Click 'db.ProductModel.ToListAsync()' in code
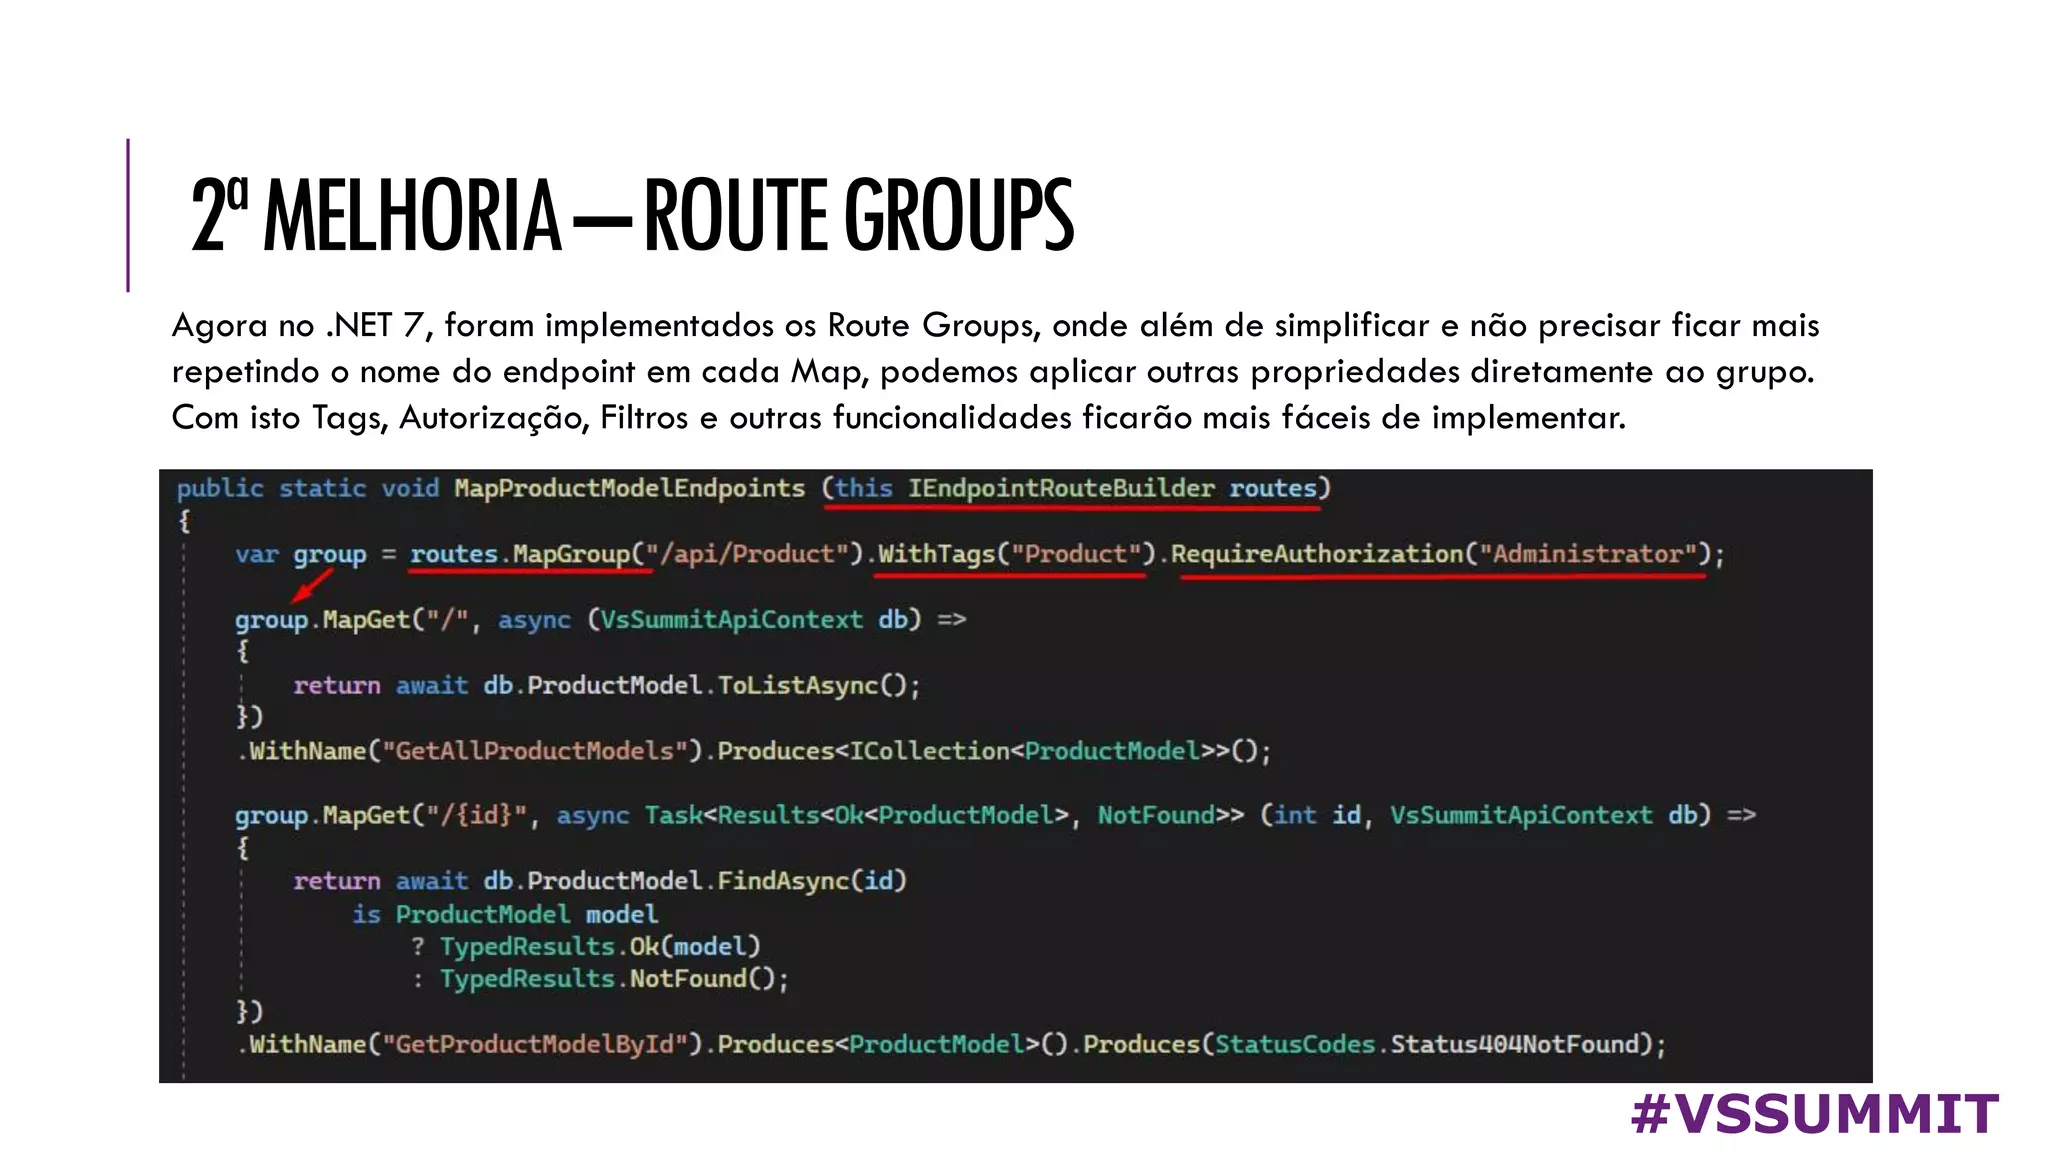Viewport: 2048px width, 1152px height. tap(694, 685)
